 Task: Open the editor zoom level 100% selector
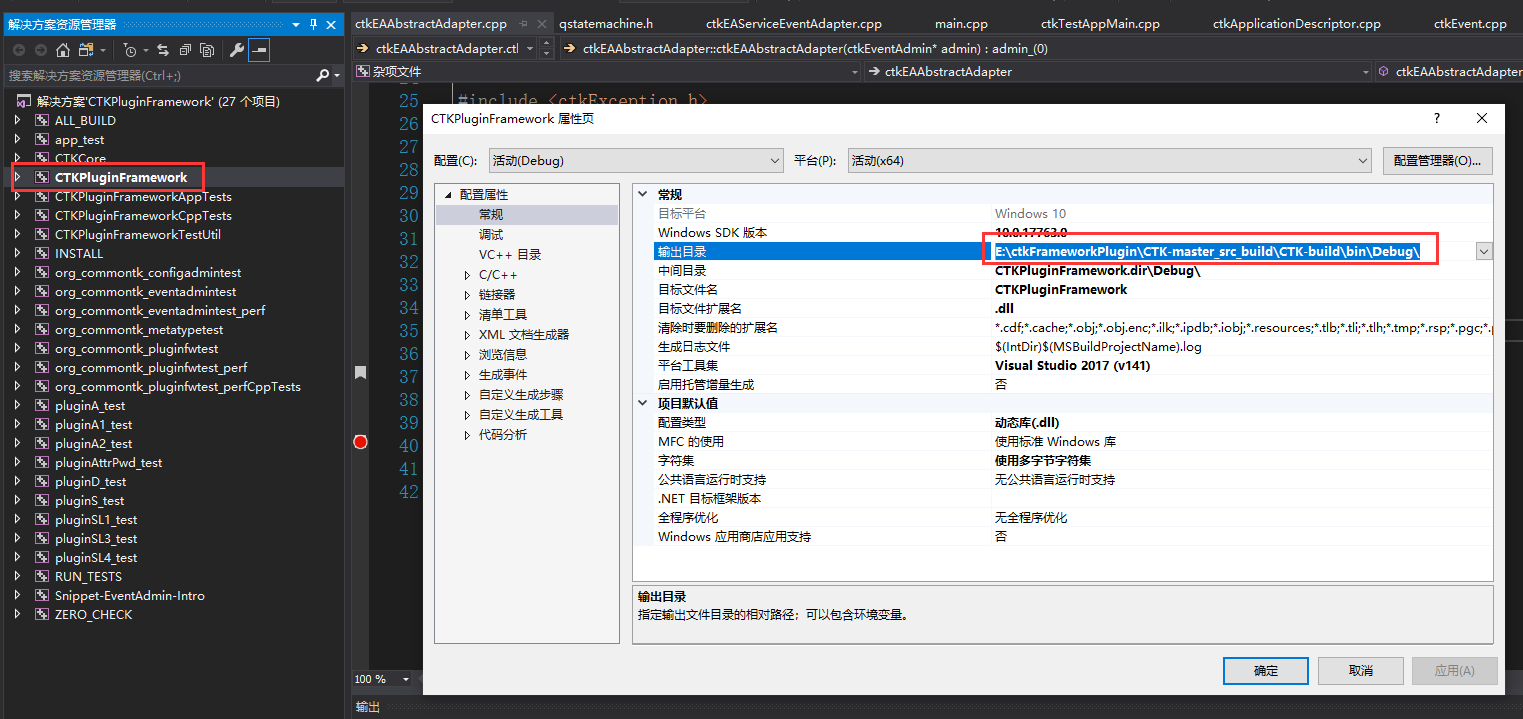tap(383, 679)
